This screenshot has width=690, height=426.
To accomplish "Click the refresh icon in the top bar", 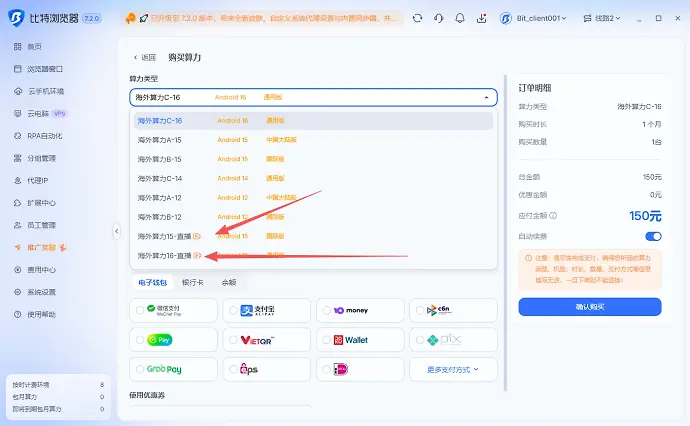I will [x=417, y=18].
